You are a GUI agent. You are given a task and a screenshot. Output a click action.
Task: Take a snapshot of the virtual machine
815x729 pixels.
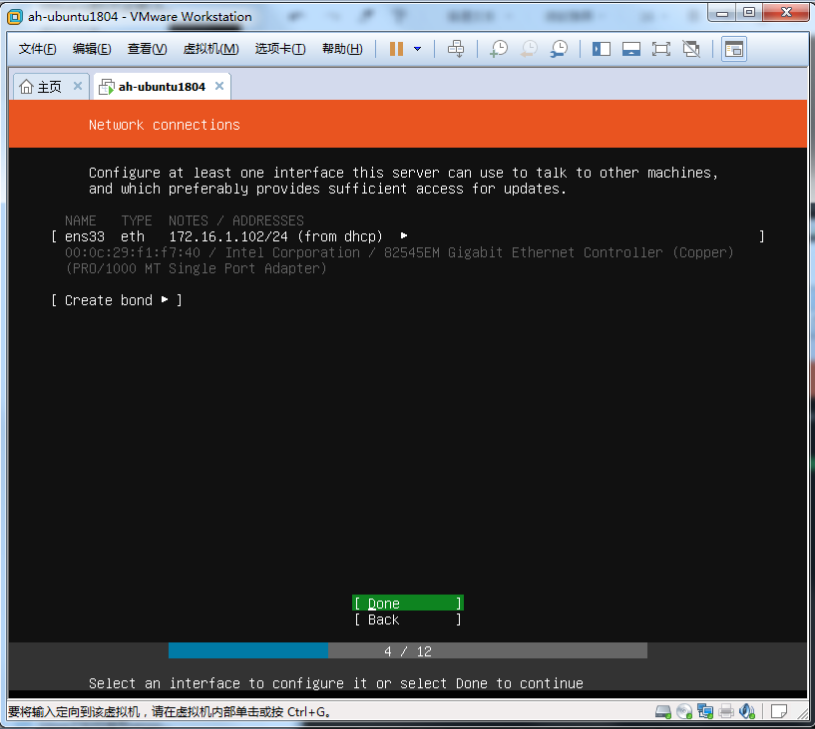(498, 49)
